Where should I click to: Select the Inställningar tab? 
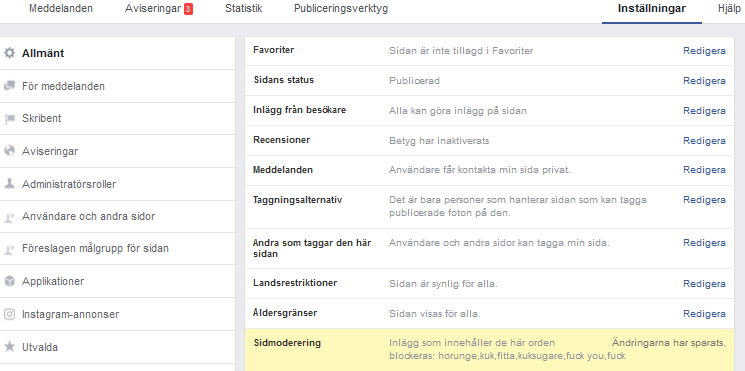tap(652, 9)
